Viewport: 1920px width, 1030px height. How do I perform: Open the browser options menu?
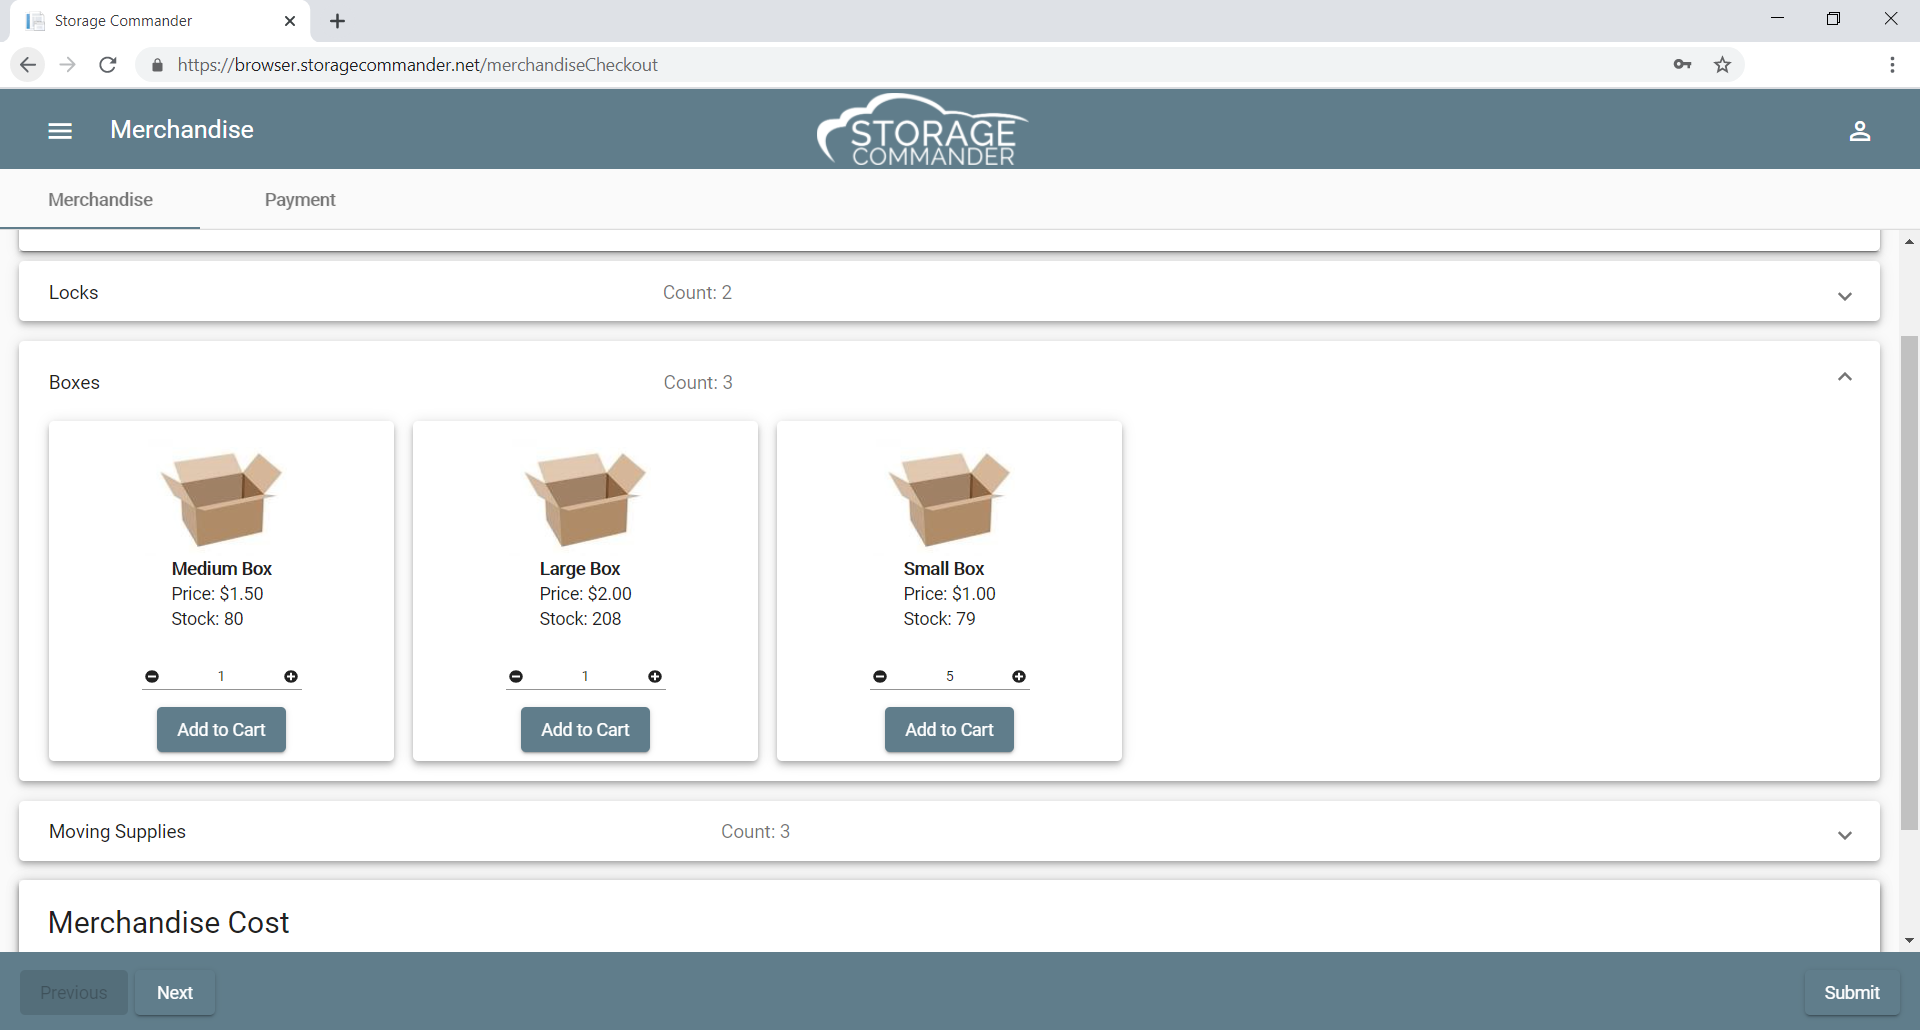point(1892,64)
